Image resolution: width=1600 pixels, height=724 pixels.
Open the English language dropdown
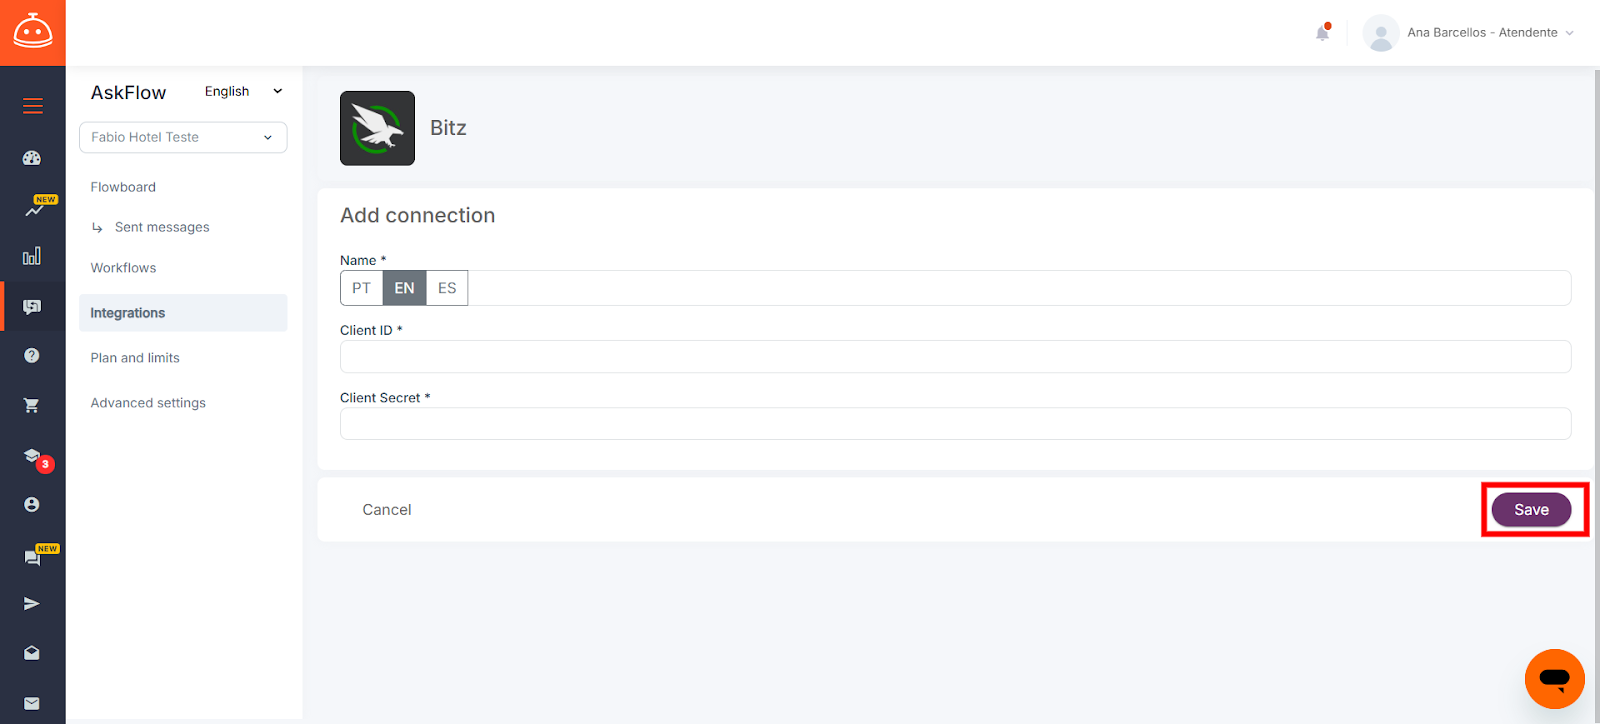(x=243, y=92)
